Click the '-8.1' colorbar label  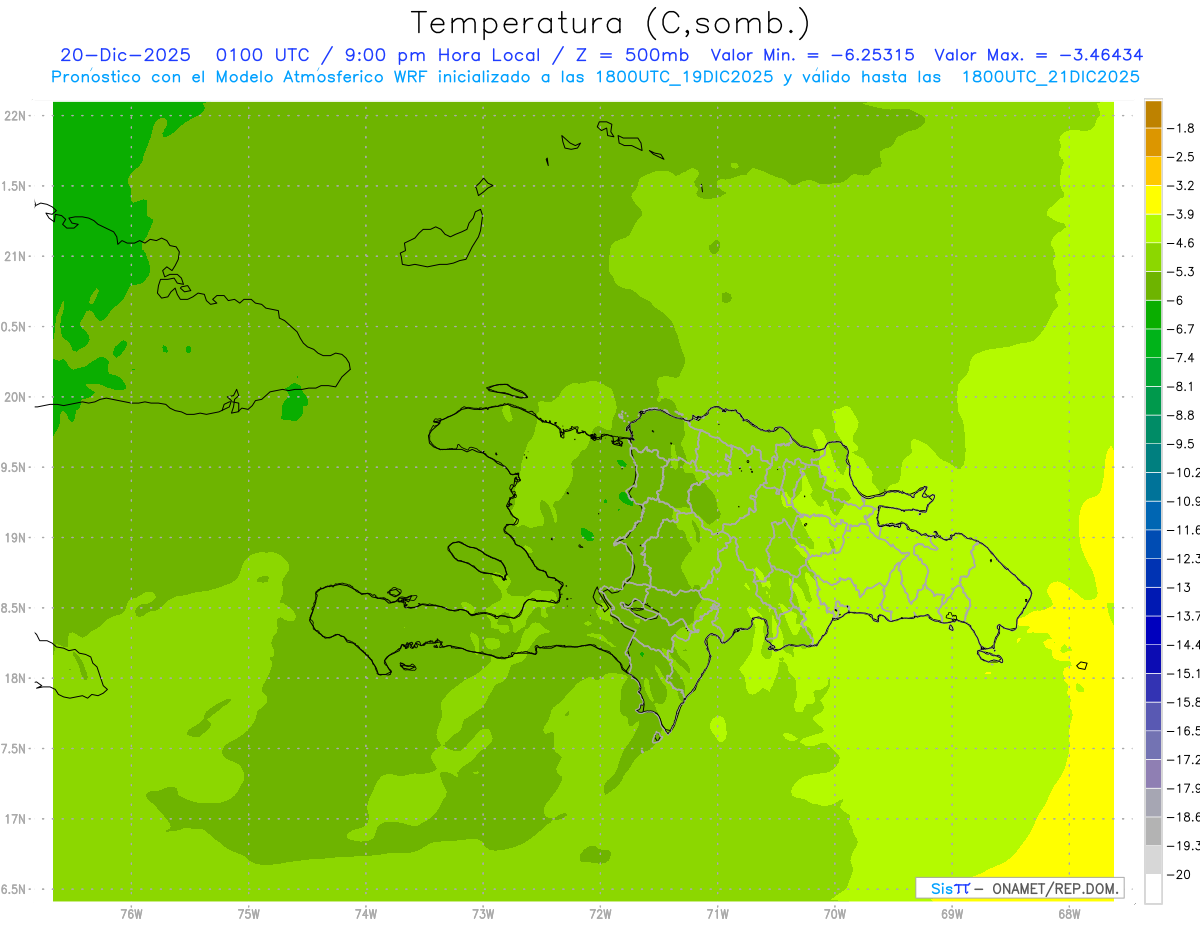click(1181, 386)
